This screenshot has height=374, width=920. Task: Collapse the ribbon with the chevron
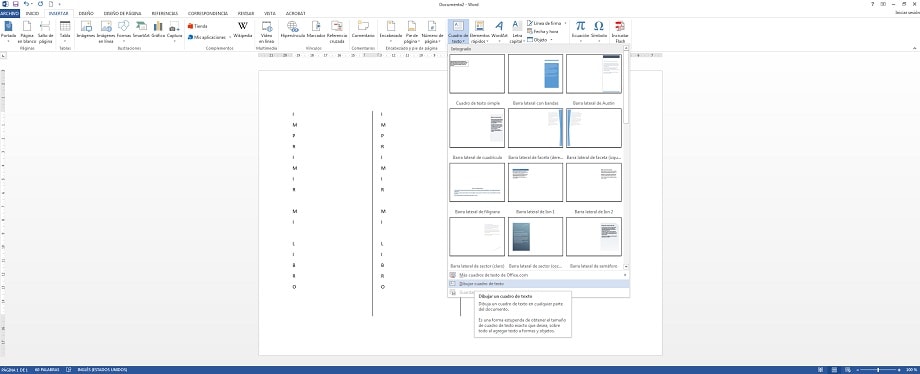(916, 48)
